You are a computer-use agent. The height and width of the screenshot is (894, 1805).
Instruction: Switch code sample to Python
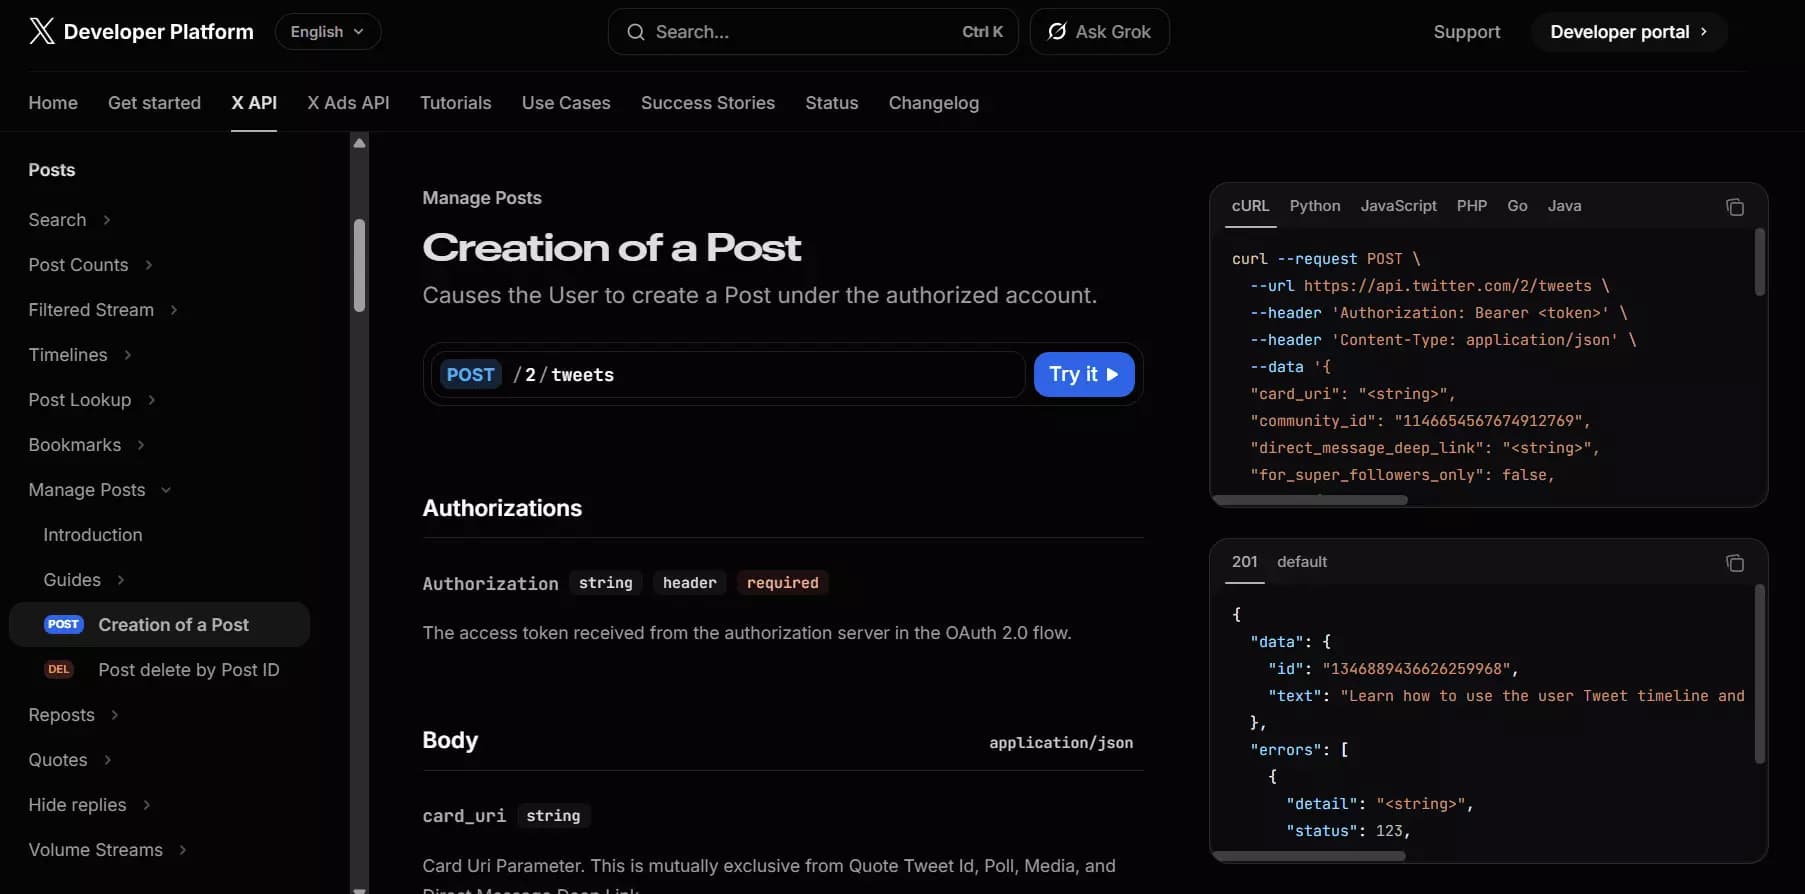click(1315, 206)
